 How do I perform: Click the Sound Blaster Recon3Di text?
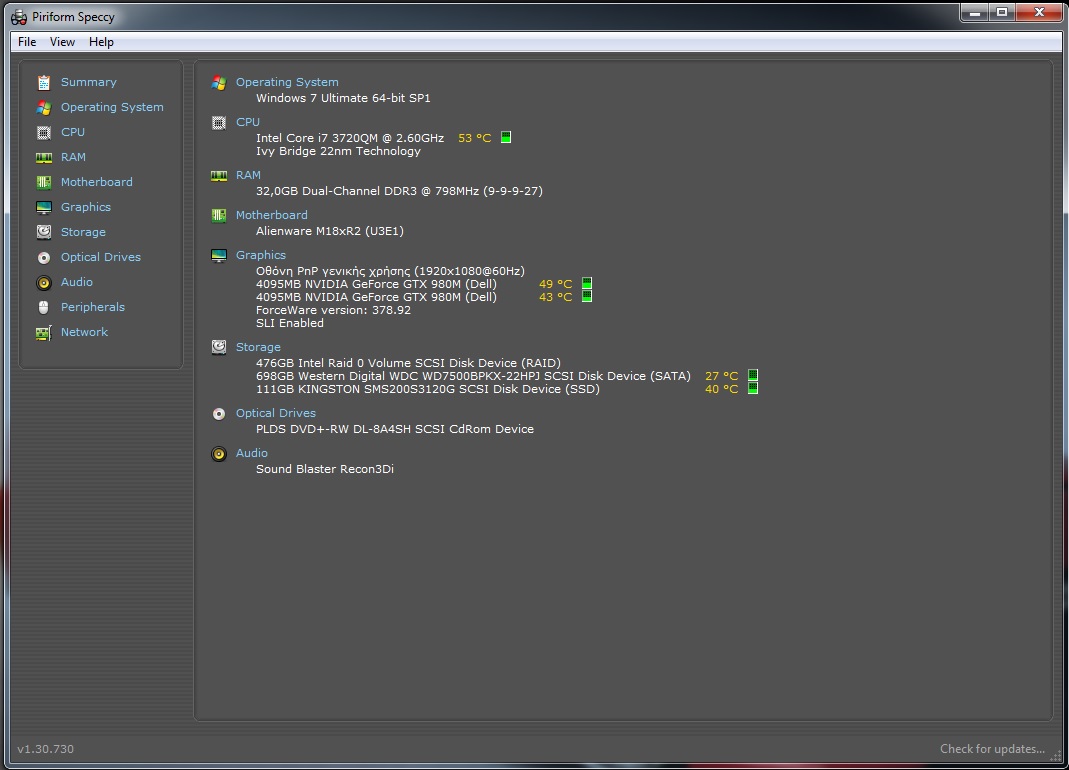tap(325, 469)
